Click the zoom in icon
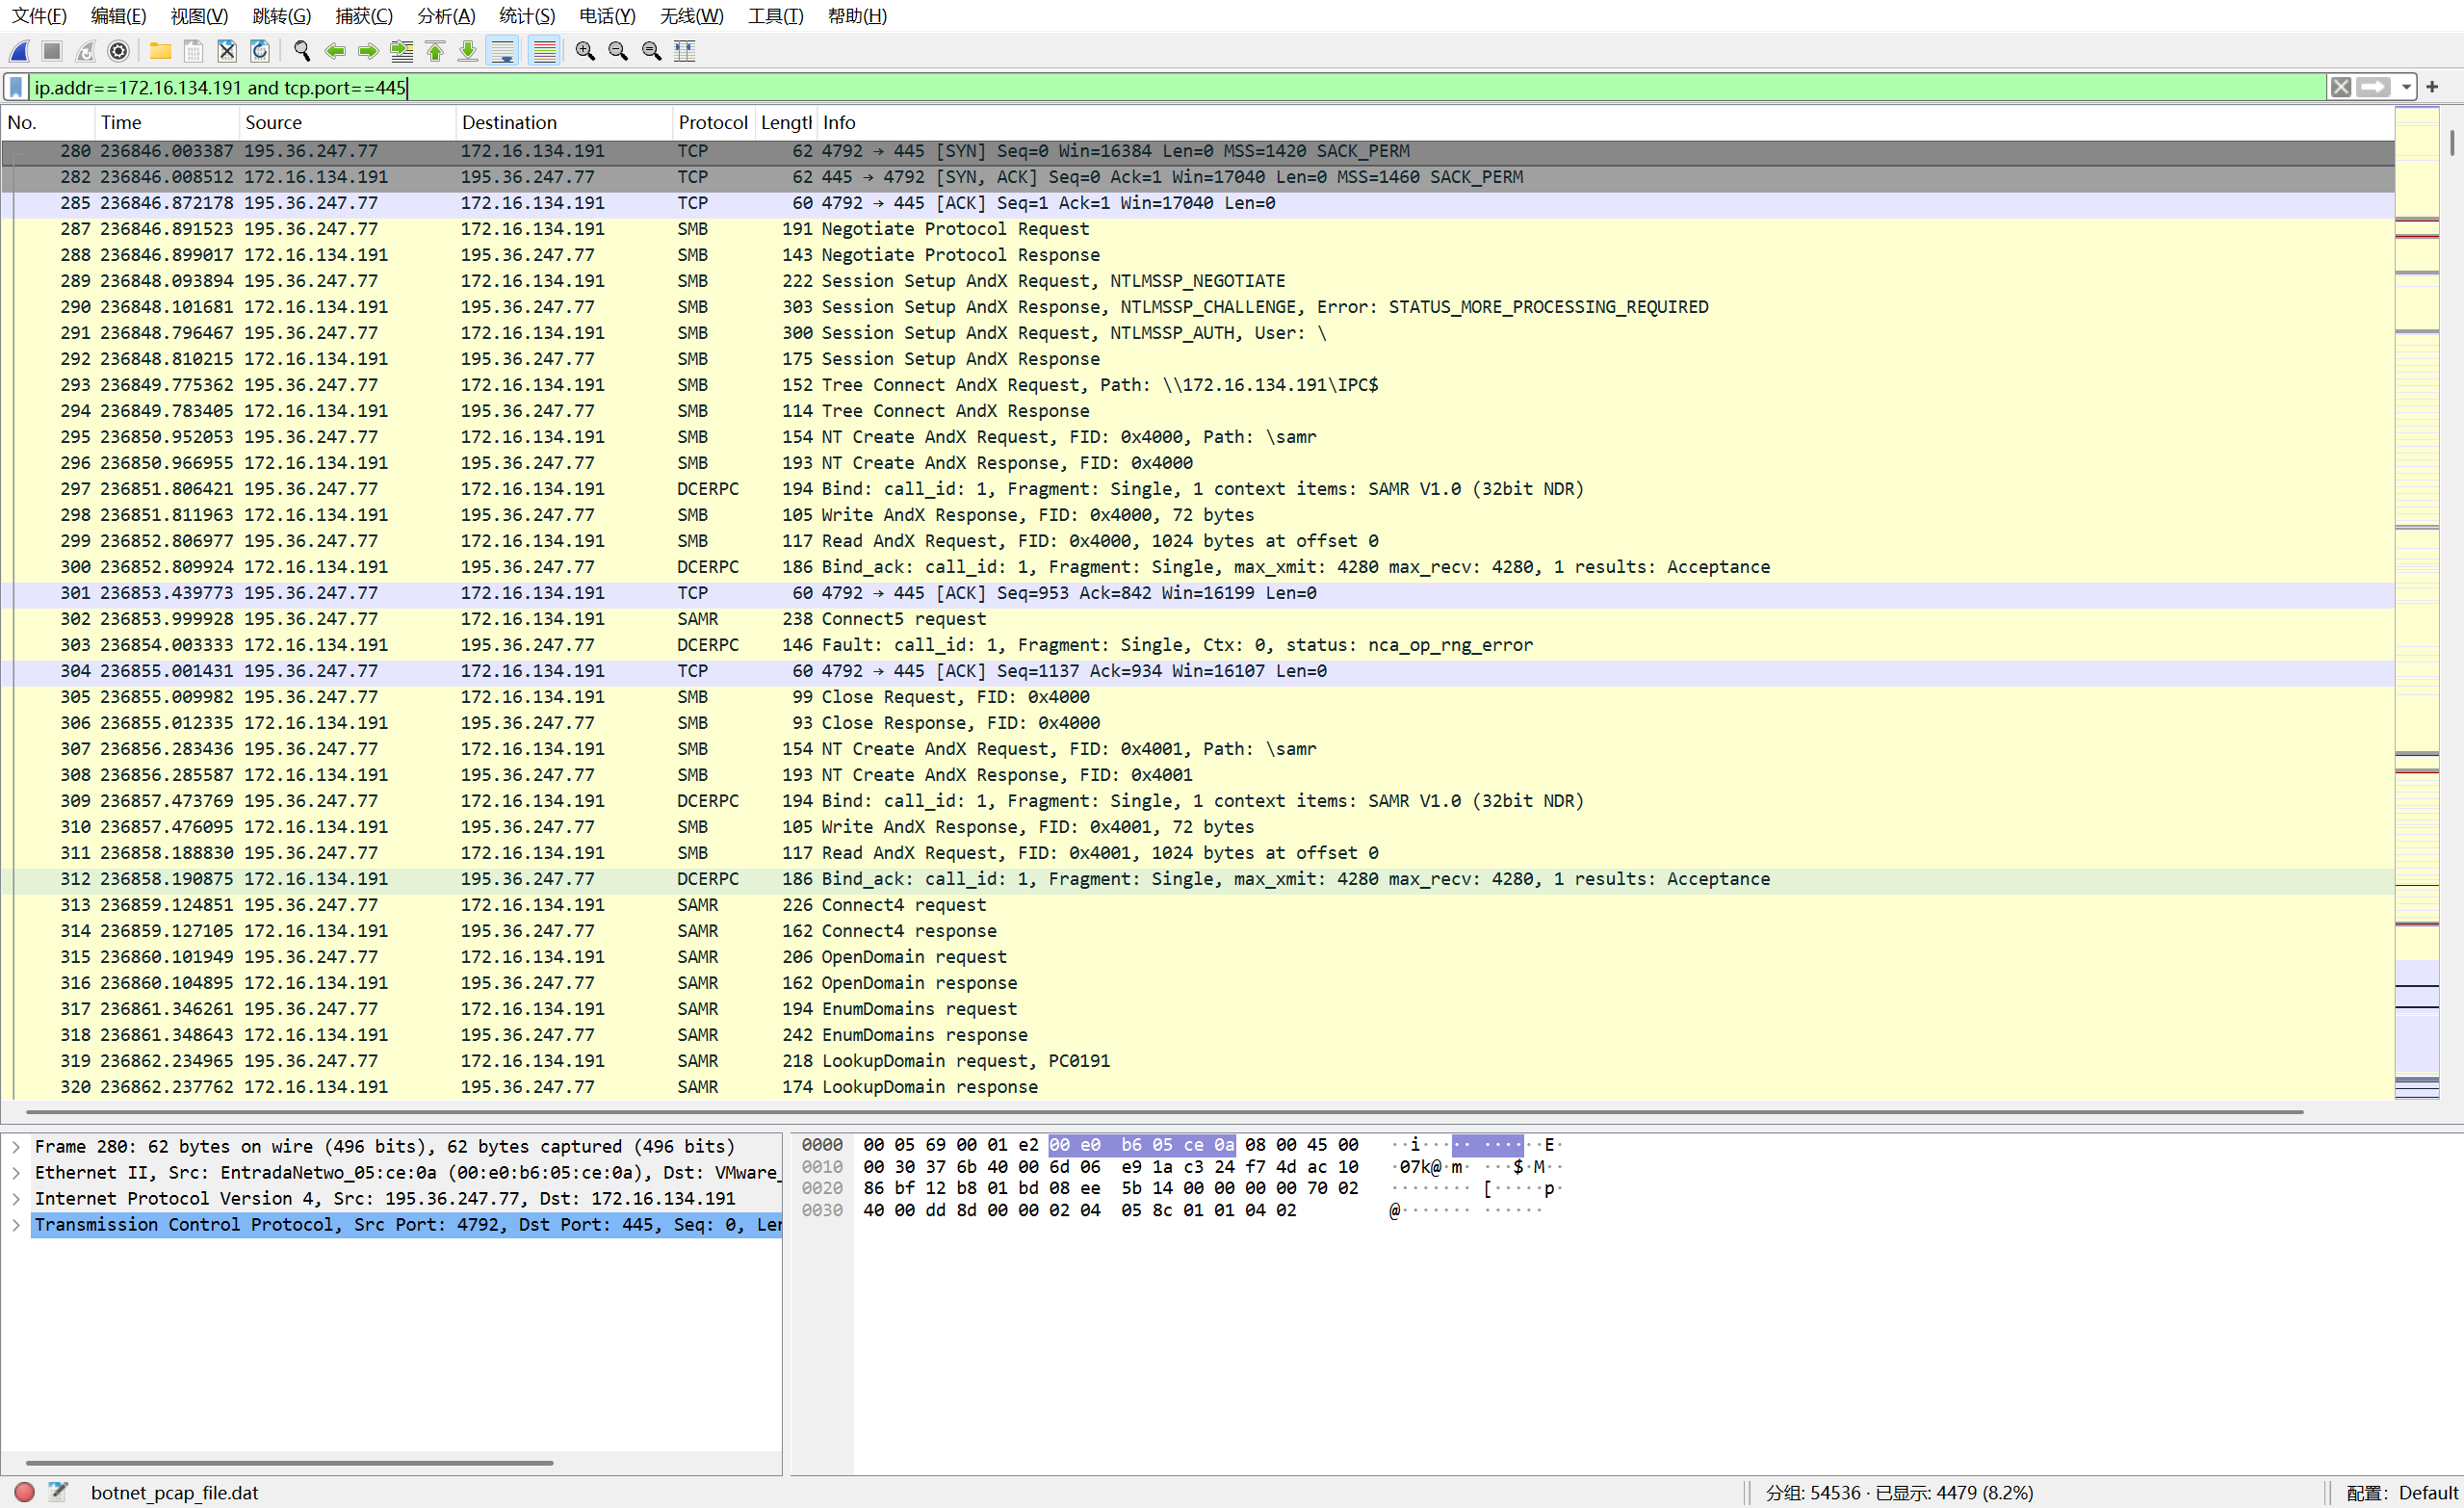 585,51
